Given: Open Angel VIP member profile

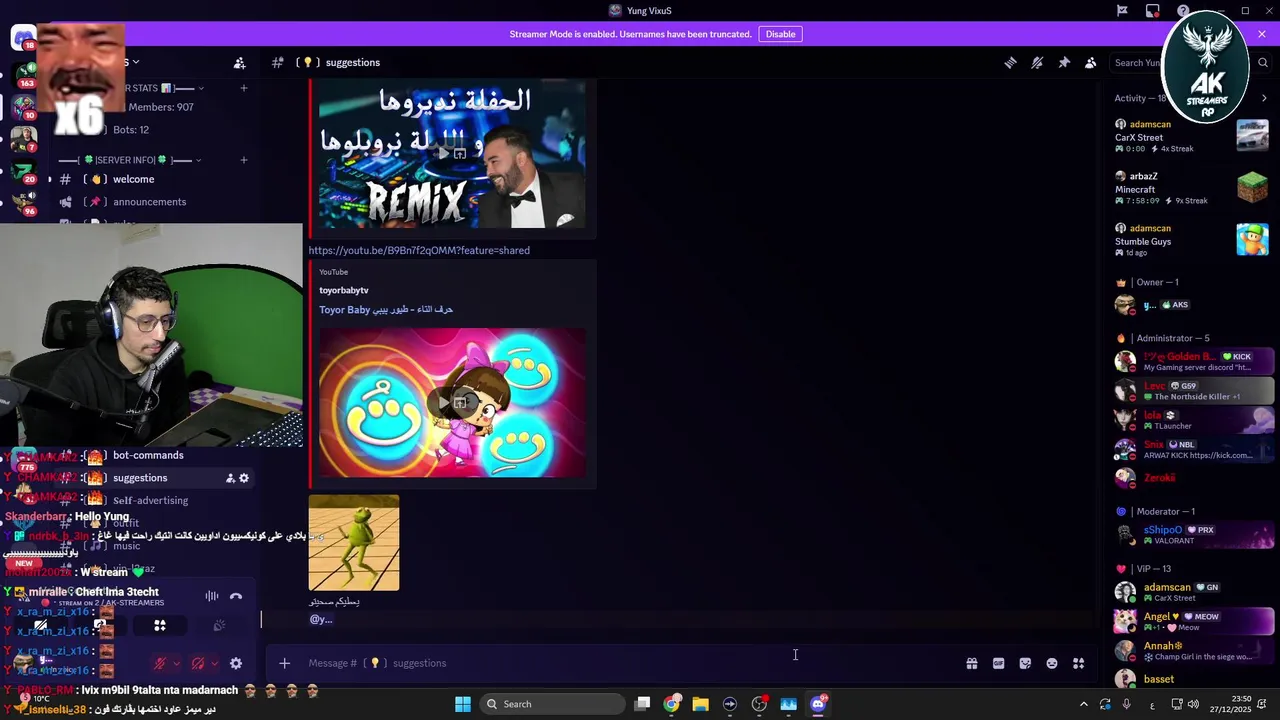Looking at the screenshot, I should pyautogui.click(x=1194, y=622).
